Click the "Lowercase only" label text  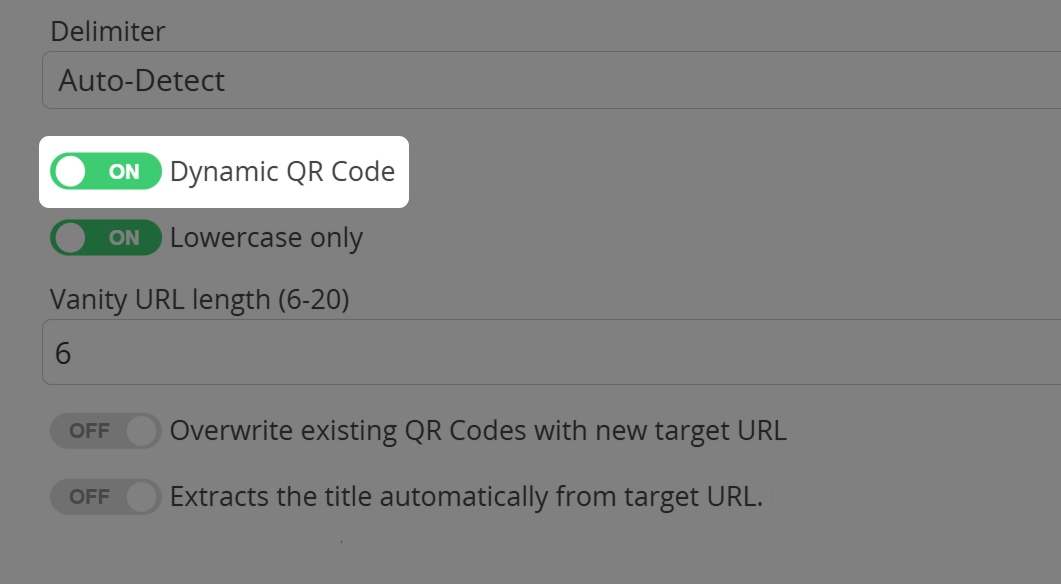coord(266,238)
